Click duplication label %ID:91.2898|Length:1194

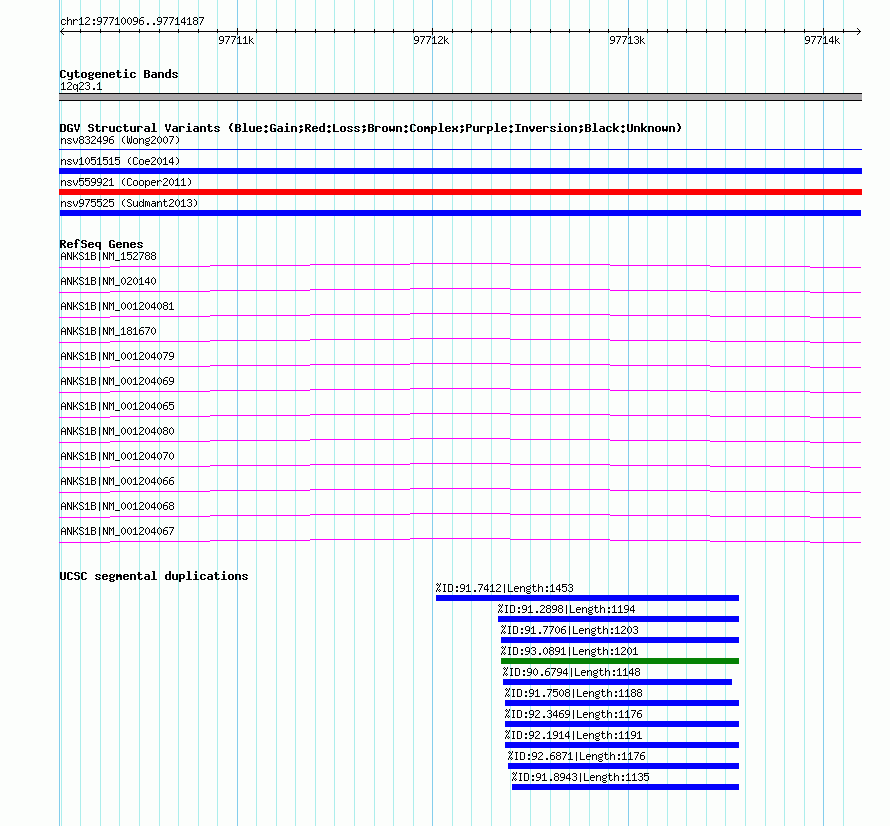566,609
